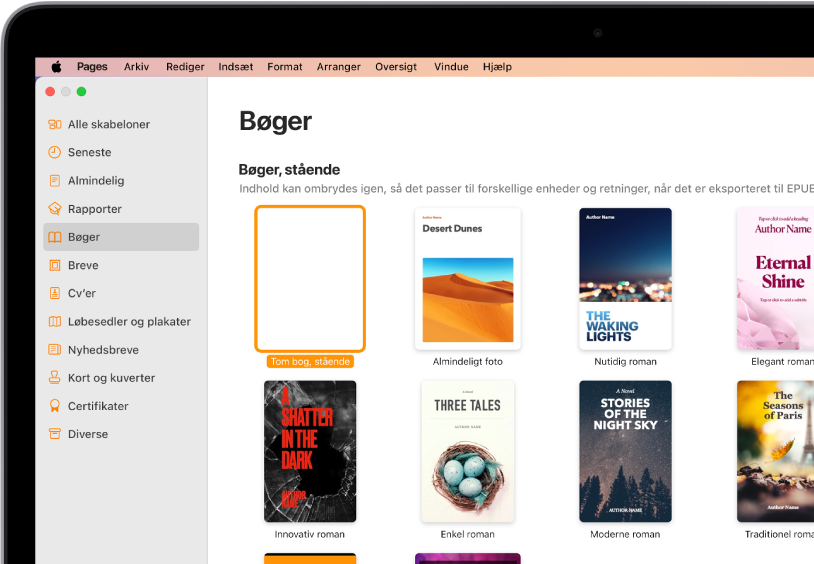Show Seneste templates label

90,152
